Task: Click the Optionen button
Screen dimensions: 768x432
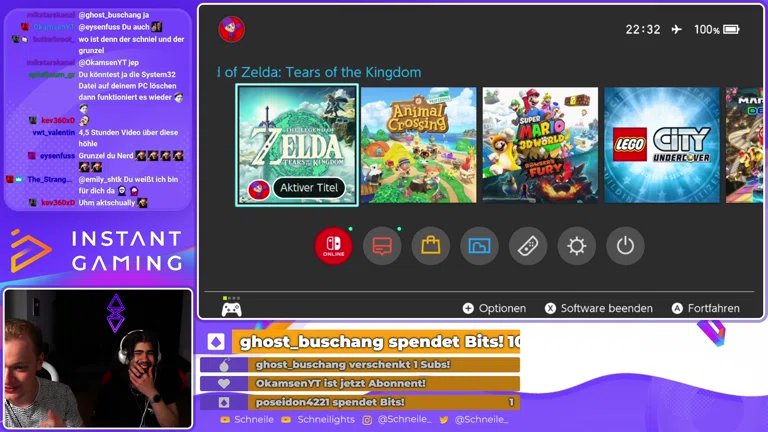Action: 494,308
